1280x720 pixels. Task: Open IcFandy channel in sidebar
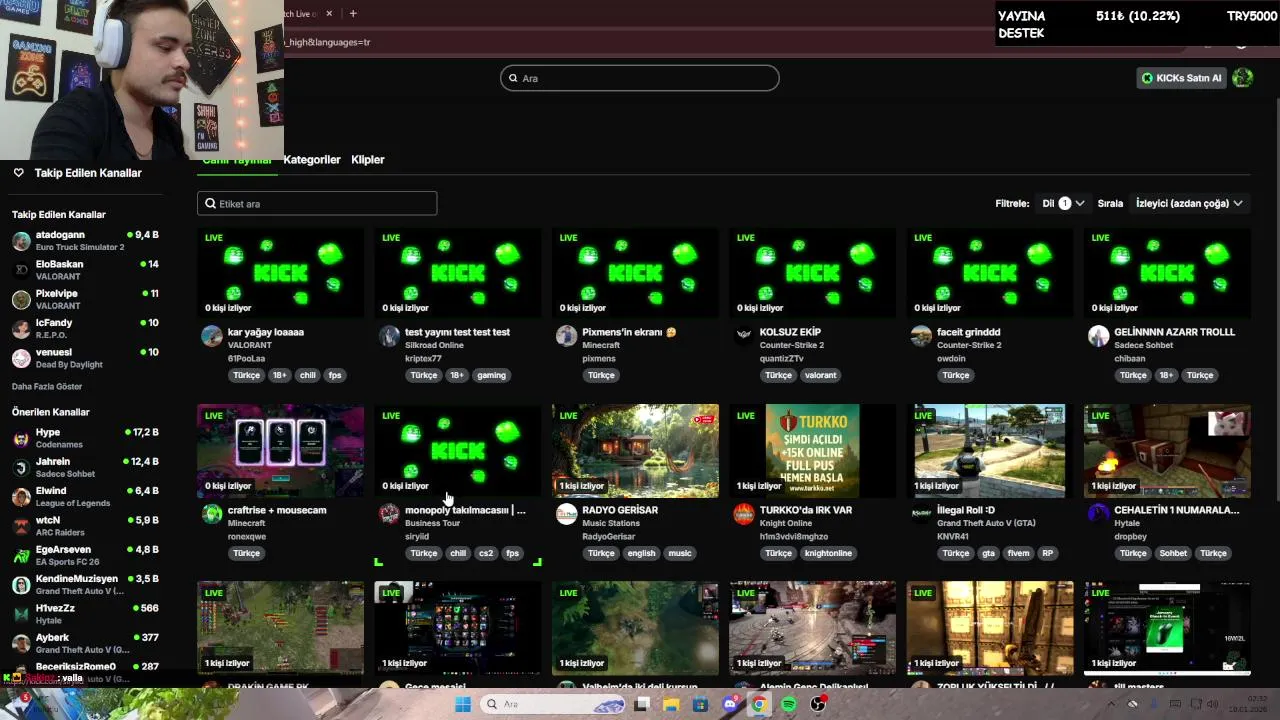(85, 328)
